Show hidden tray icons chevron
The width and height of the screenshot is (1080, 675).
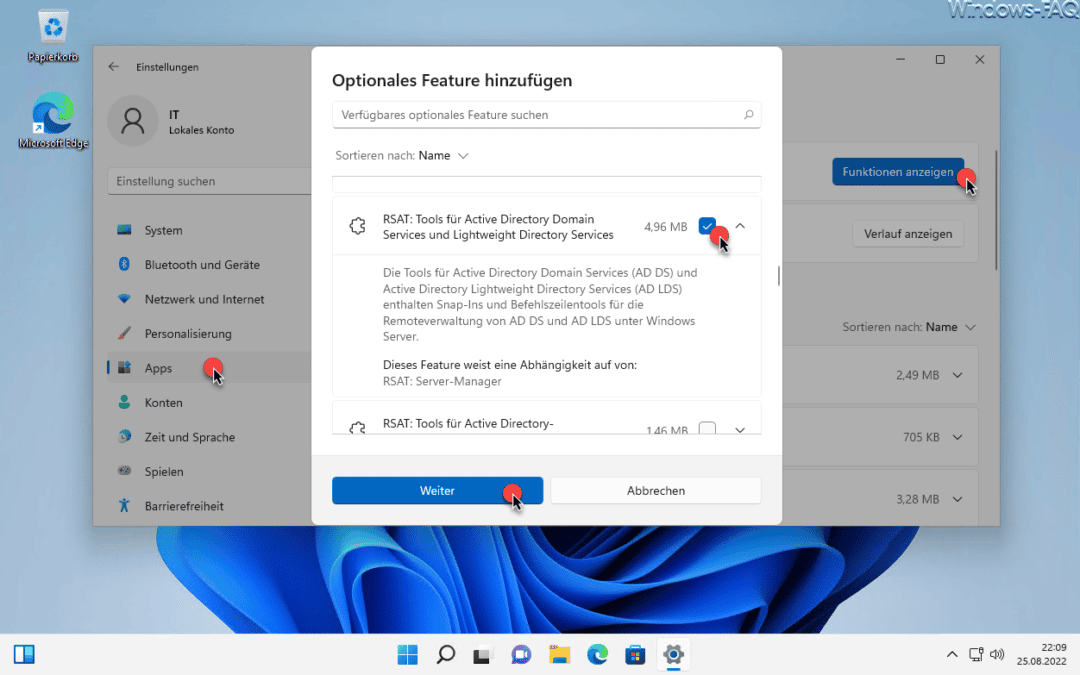(x=952, y=654)
